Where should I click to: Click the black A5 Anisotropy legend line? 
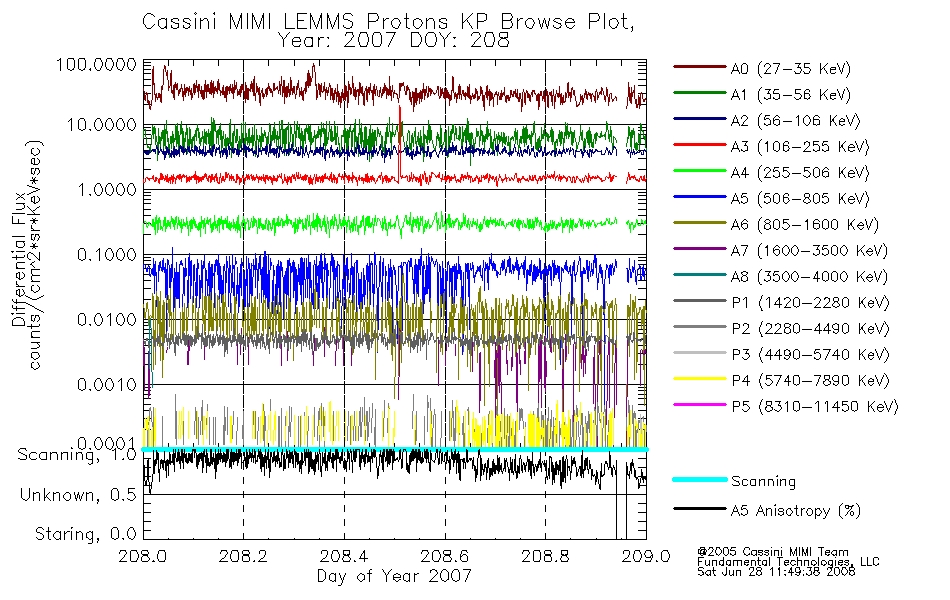coord(699,508)
